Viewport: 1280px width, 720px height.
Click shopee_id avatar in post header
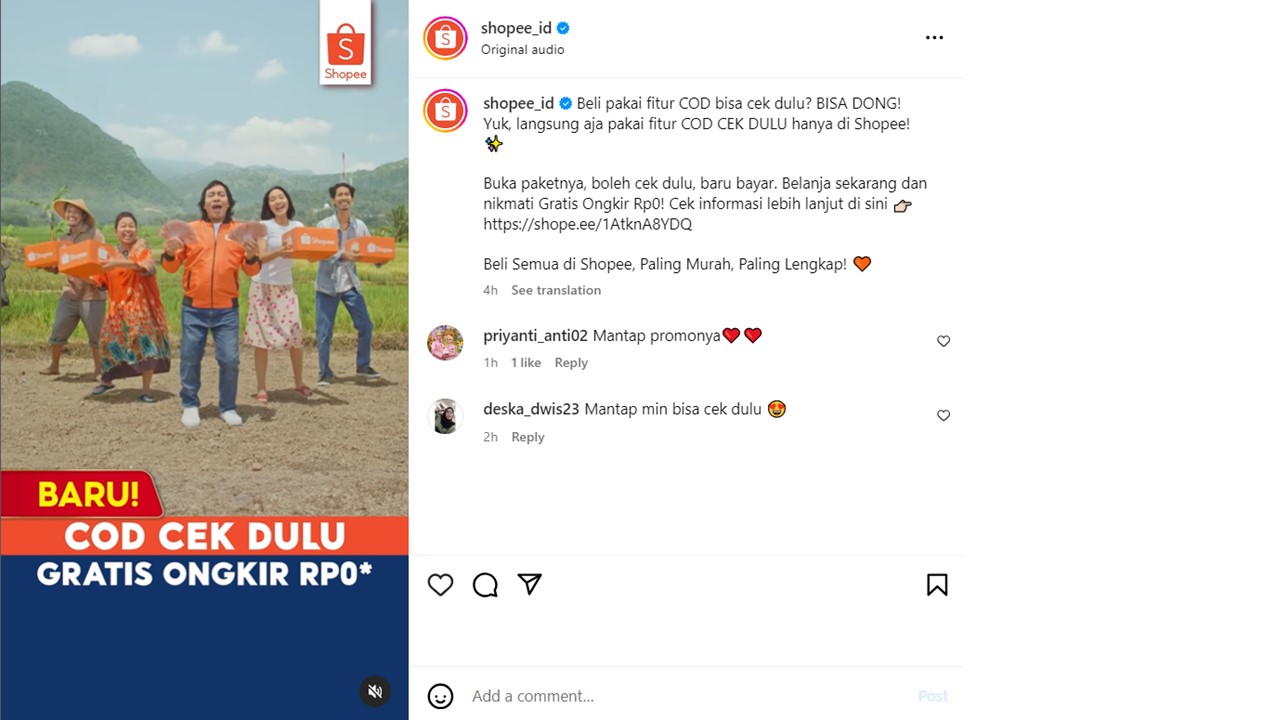pos(445,38)
